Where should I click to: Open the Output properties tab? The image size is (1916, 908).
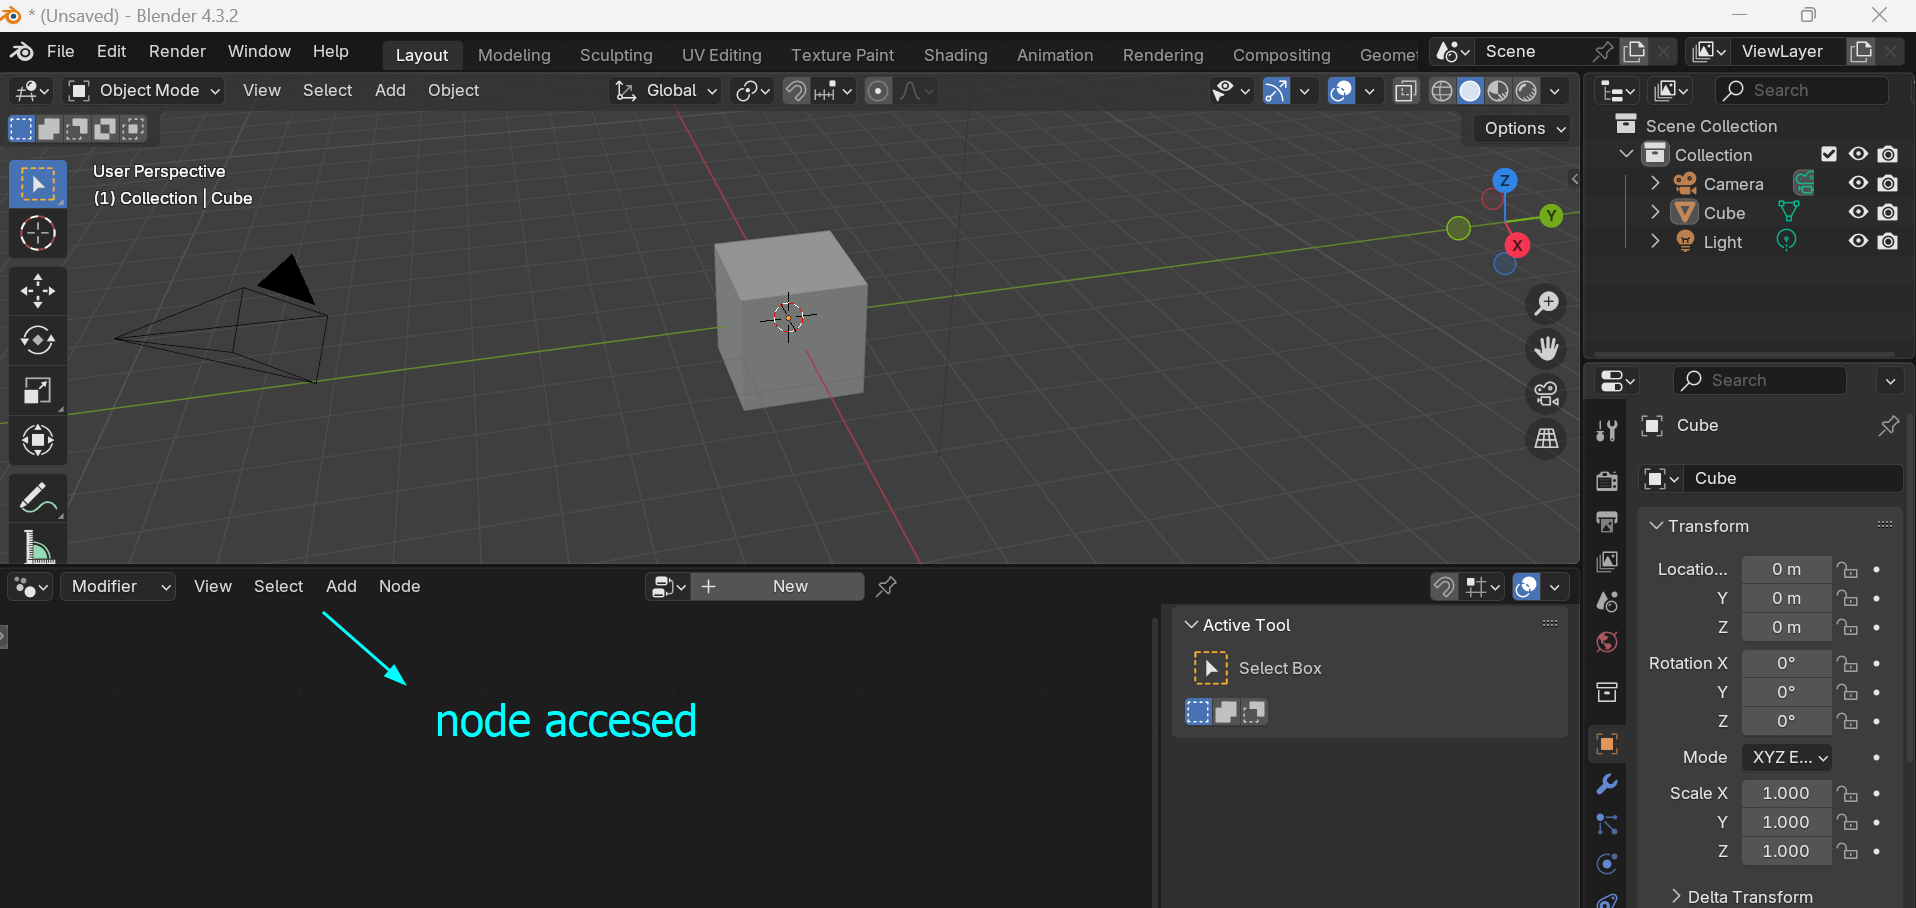point(1607,521)
